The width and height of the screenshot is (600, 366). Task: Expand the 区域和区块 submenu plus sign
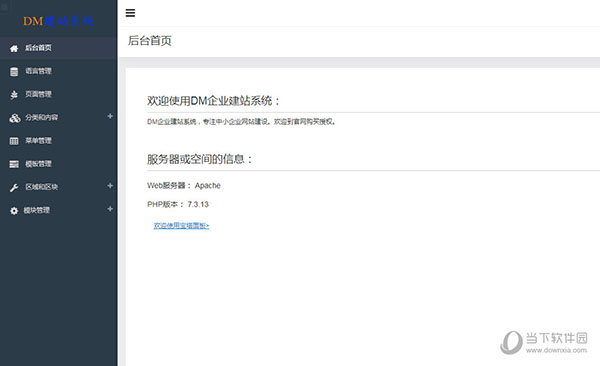pos(110,186)
